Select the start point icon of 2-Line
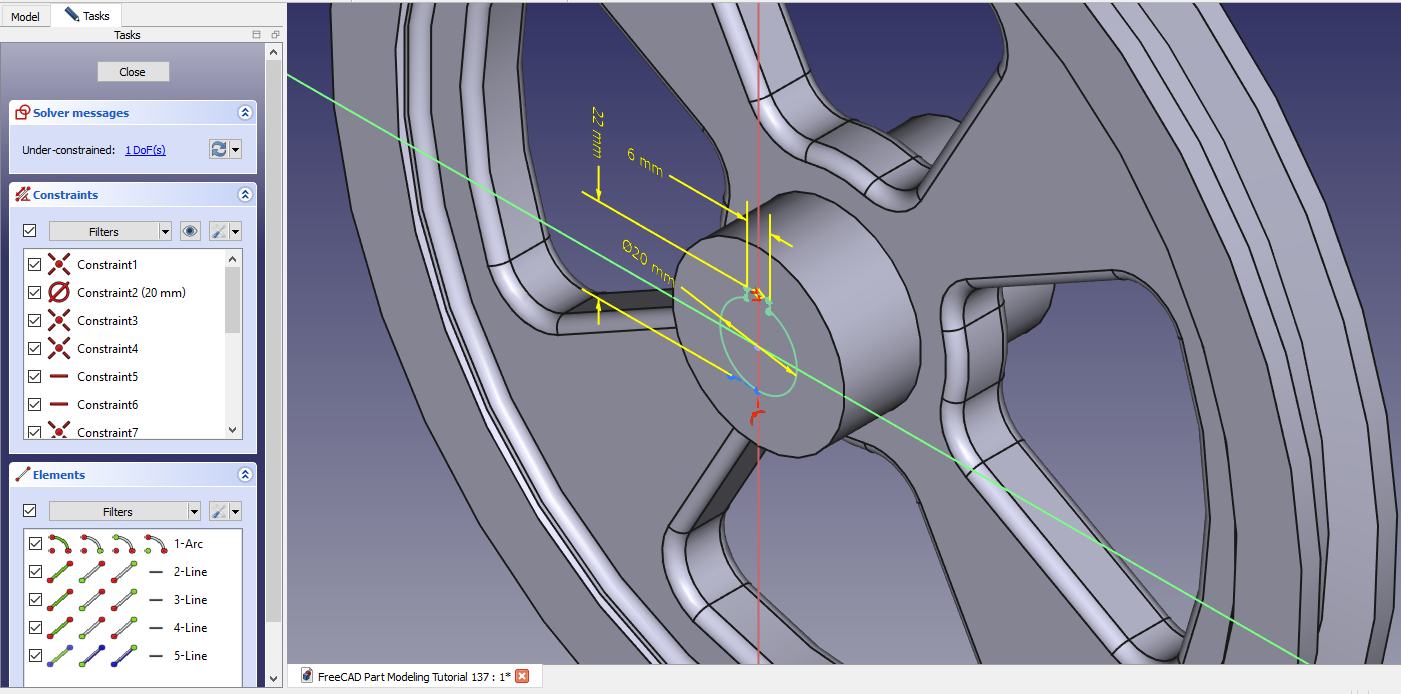Image resolution: width=1401 pixels, height=694 pixels. (x=92, y=572)
